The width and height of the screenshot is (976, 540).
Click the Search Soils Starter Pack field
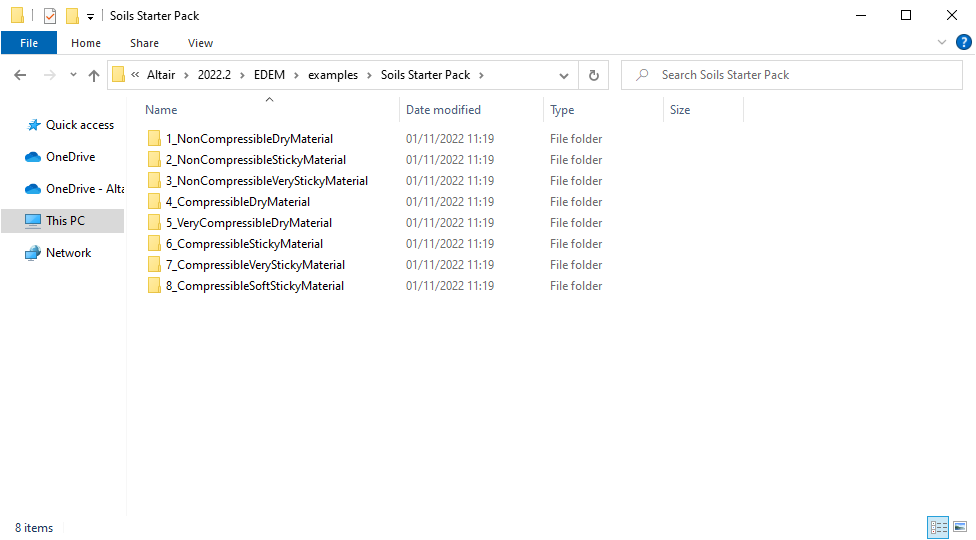792,75
